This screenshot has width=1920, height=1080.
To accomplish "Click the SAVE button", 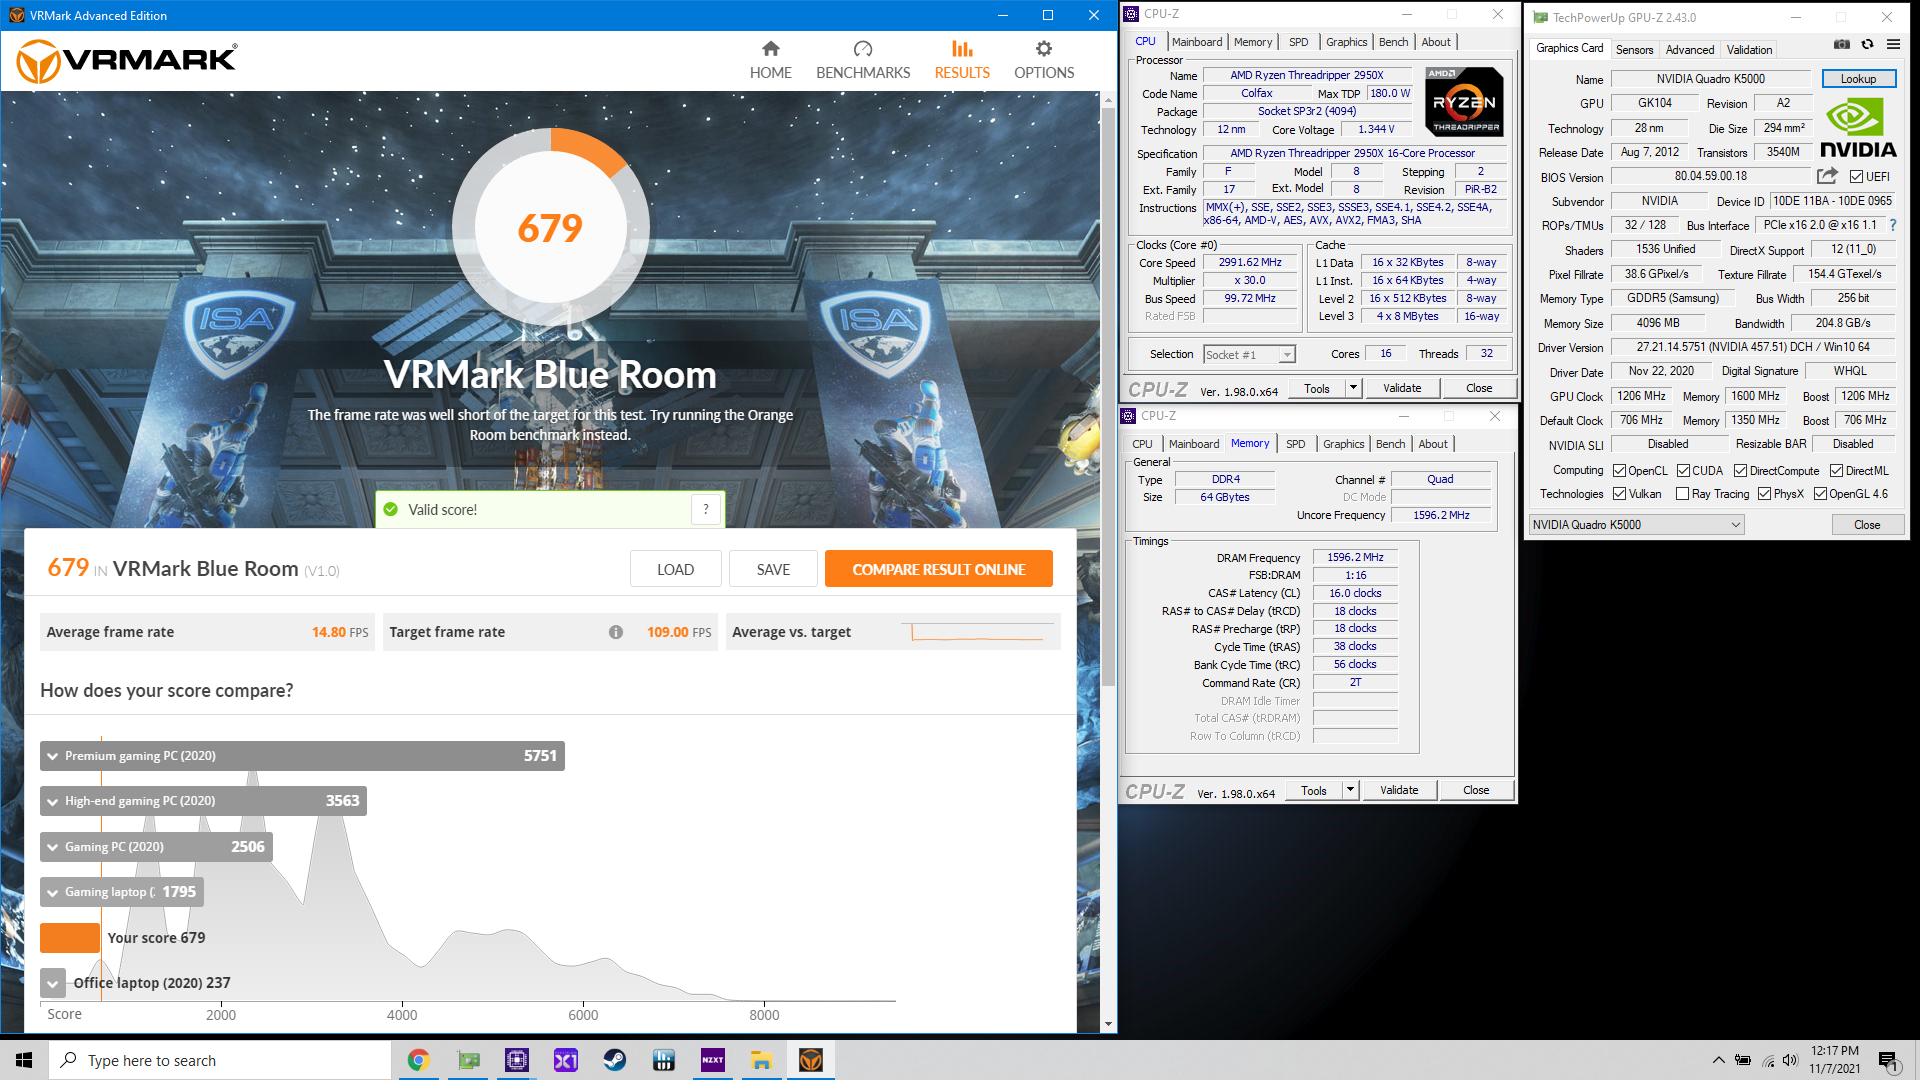I will (x=773, y=569).
